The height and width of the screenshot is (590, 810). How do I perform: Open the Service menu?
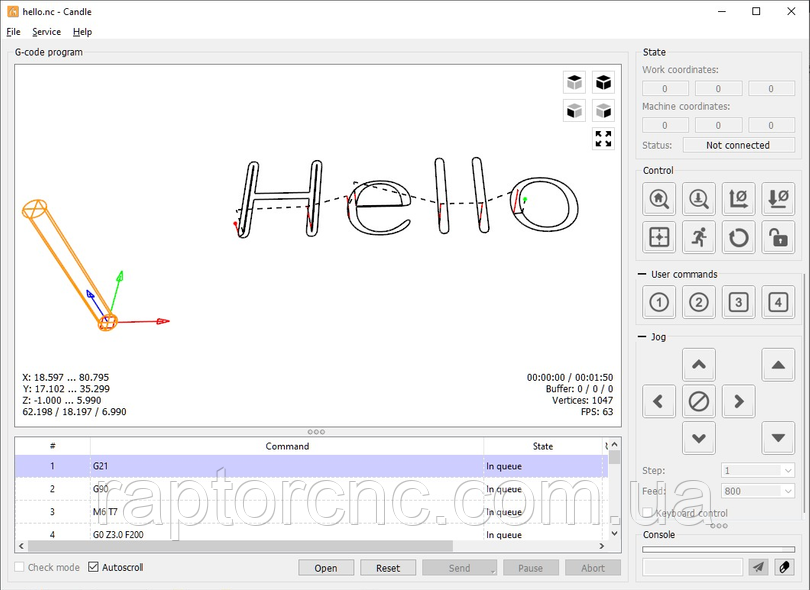pyautogui.click(x=46, y=32)
